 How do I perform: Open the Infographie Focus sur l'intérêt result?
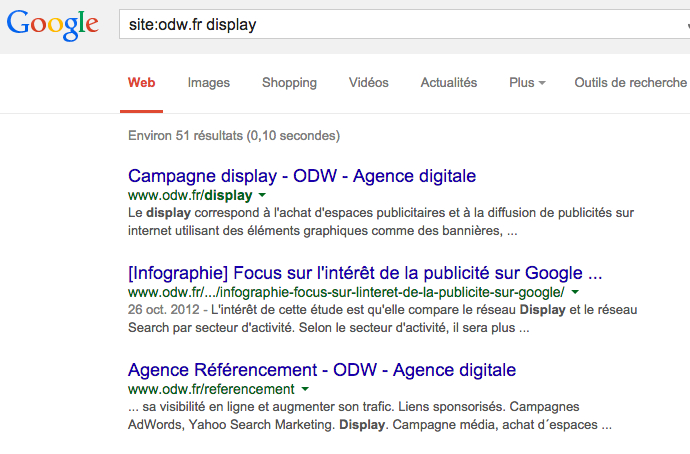tap(365, 273)
